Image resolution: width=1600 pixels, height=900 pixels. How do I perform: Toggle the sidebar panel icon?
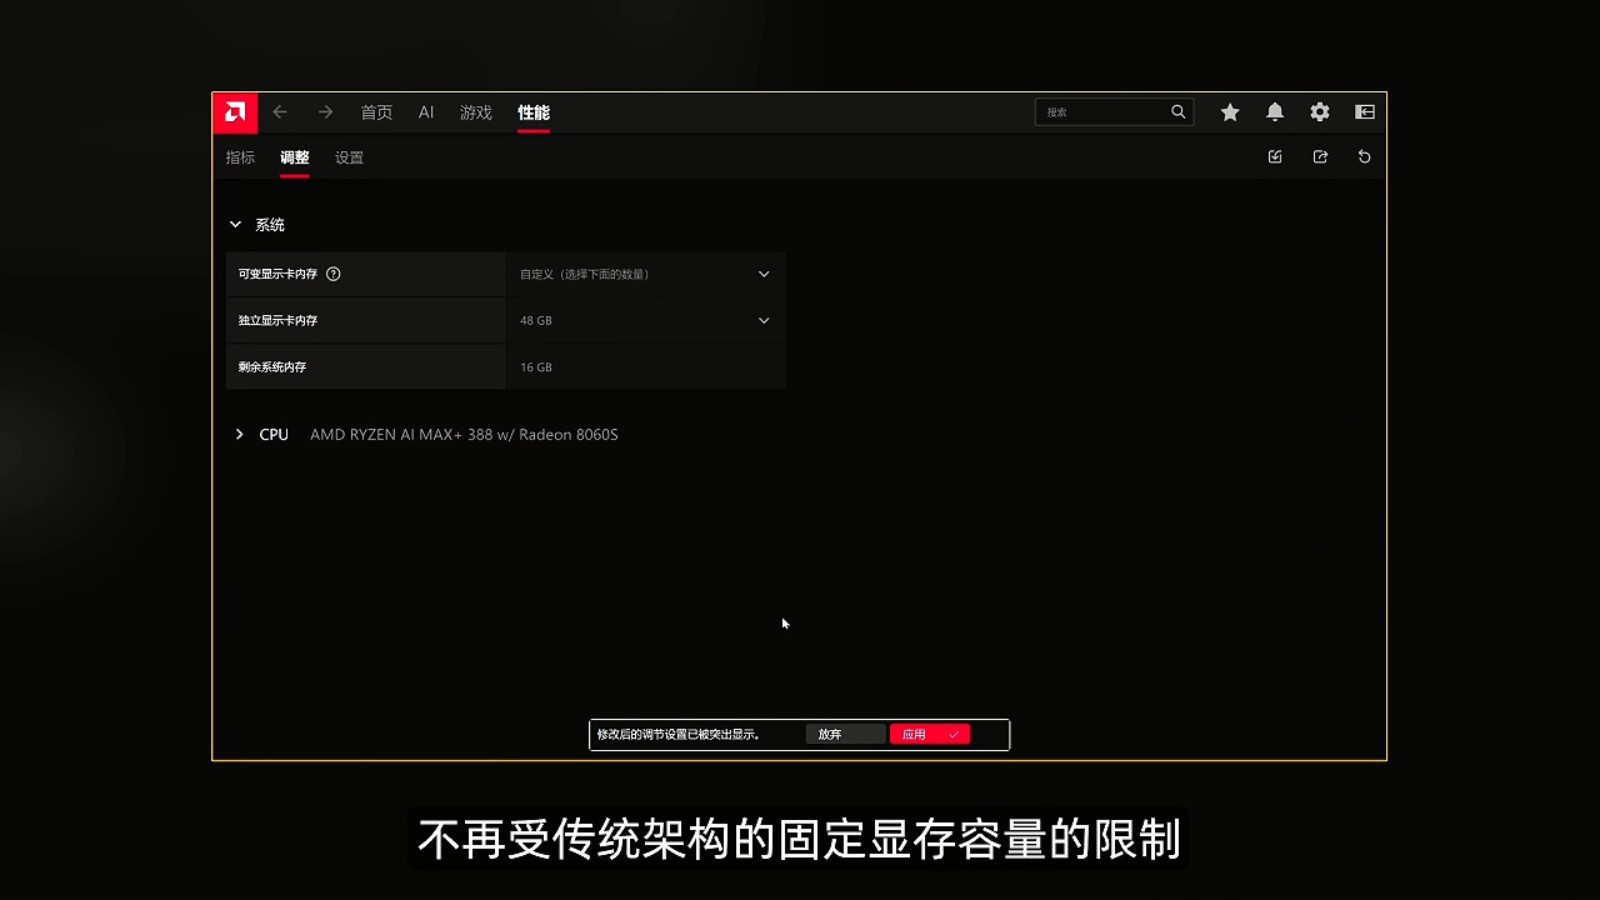point(1365,112)
